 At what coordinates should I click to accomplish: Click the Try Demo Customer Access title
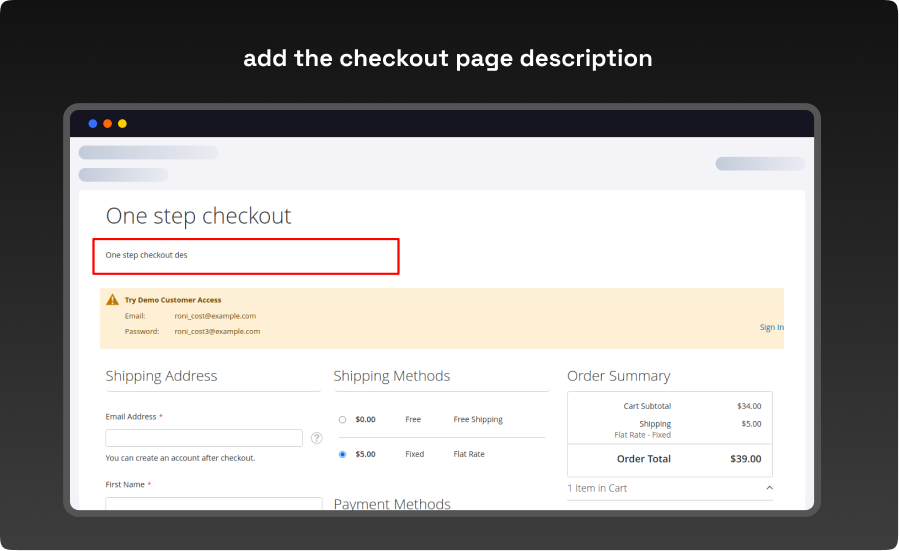[173, 300]
